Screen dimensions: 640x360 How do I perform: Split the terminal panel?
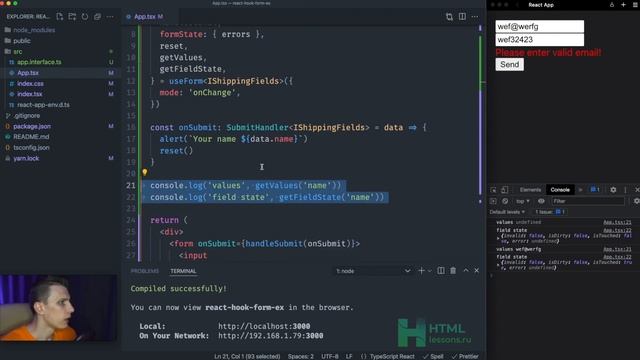[x=441, y=270]
